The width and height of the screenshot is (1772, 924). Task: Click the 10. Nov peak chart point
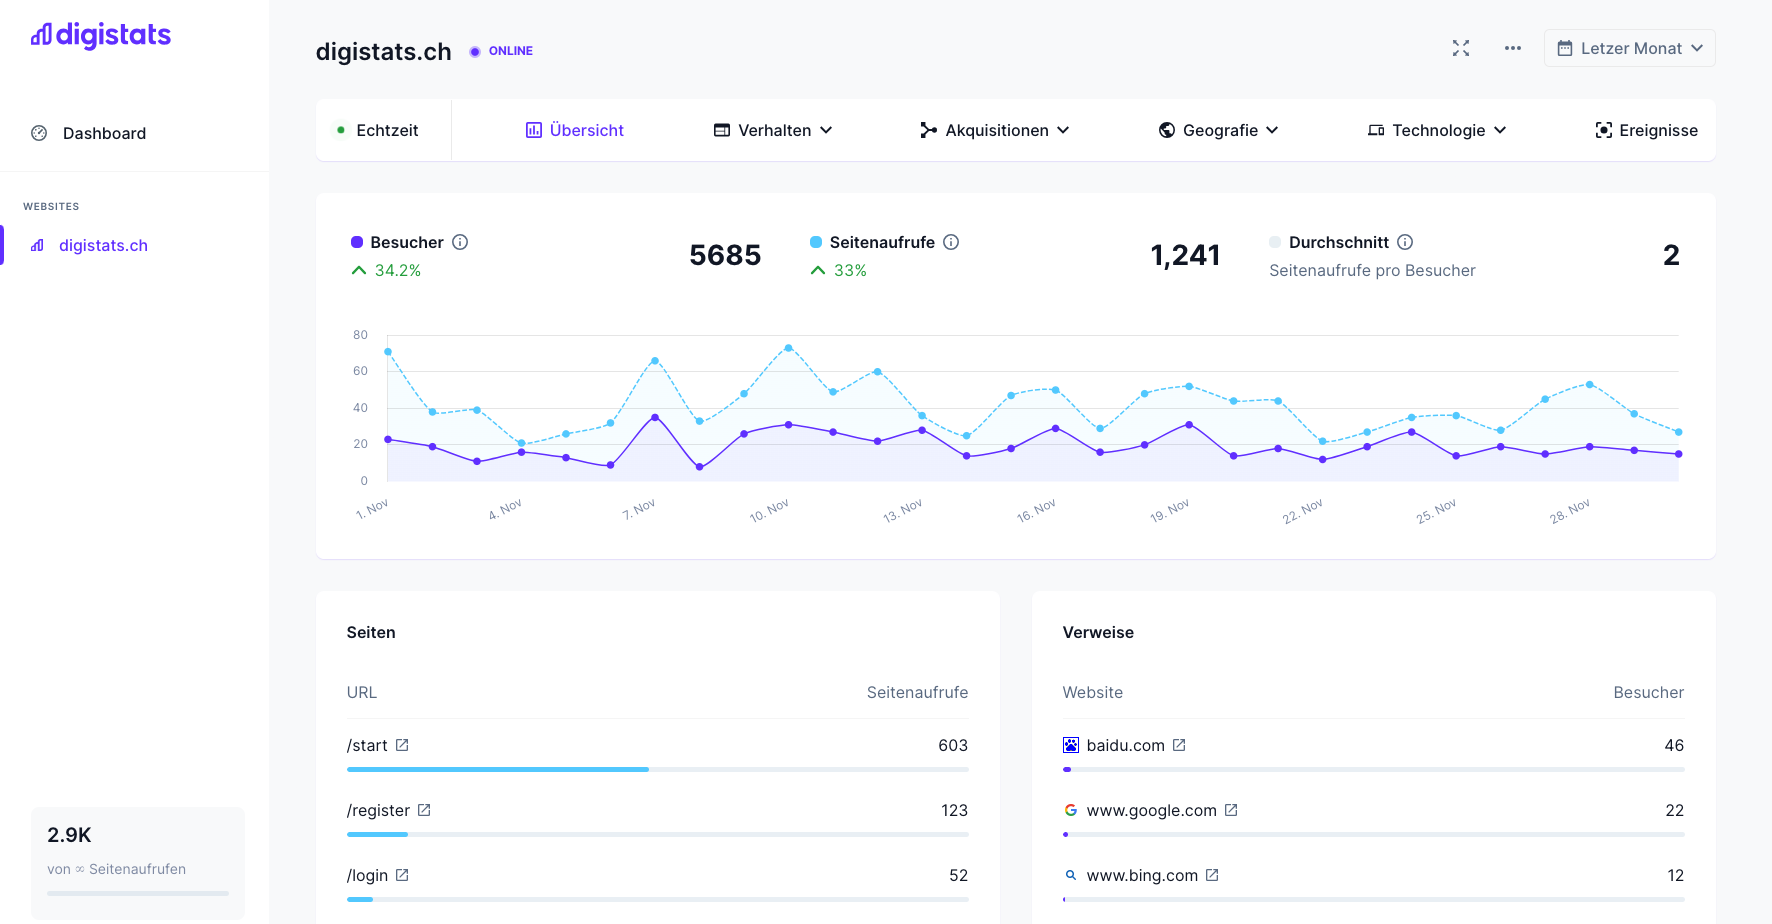tap(789, 348)
